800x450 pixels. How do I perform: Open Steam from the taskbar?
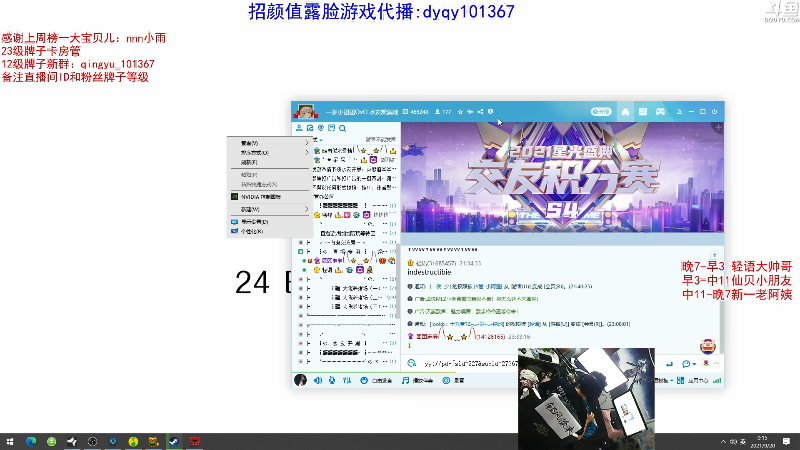pos(174,442)
